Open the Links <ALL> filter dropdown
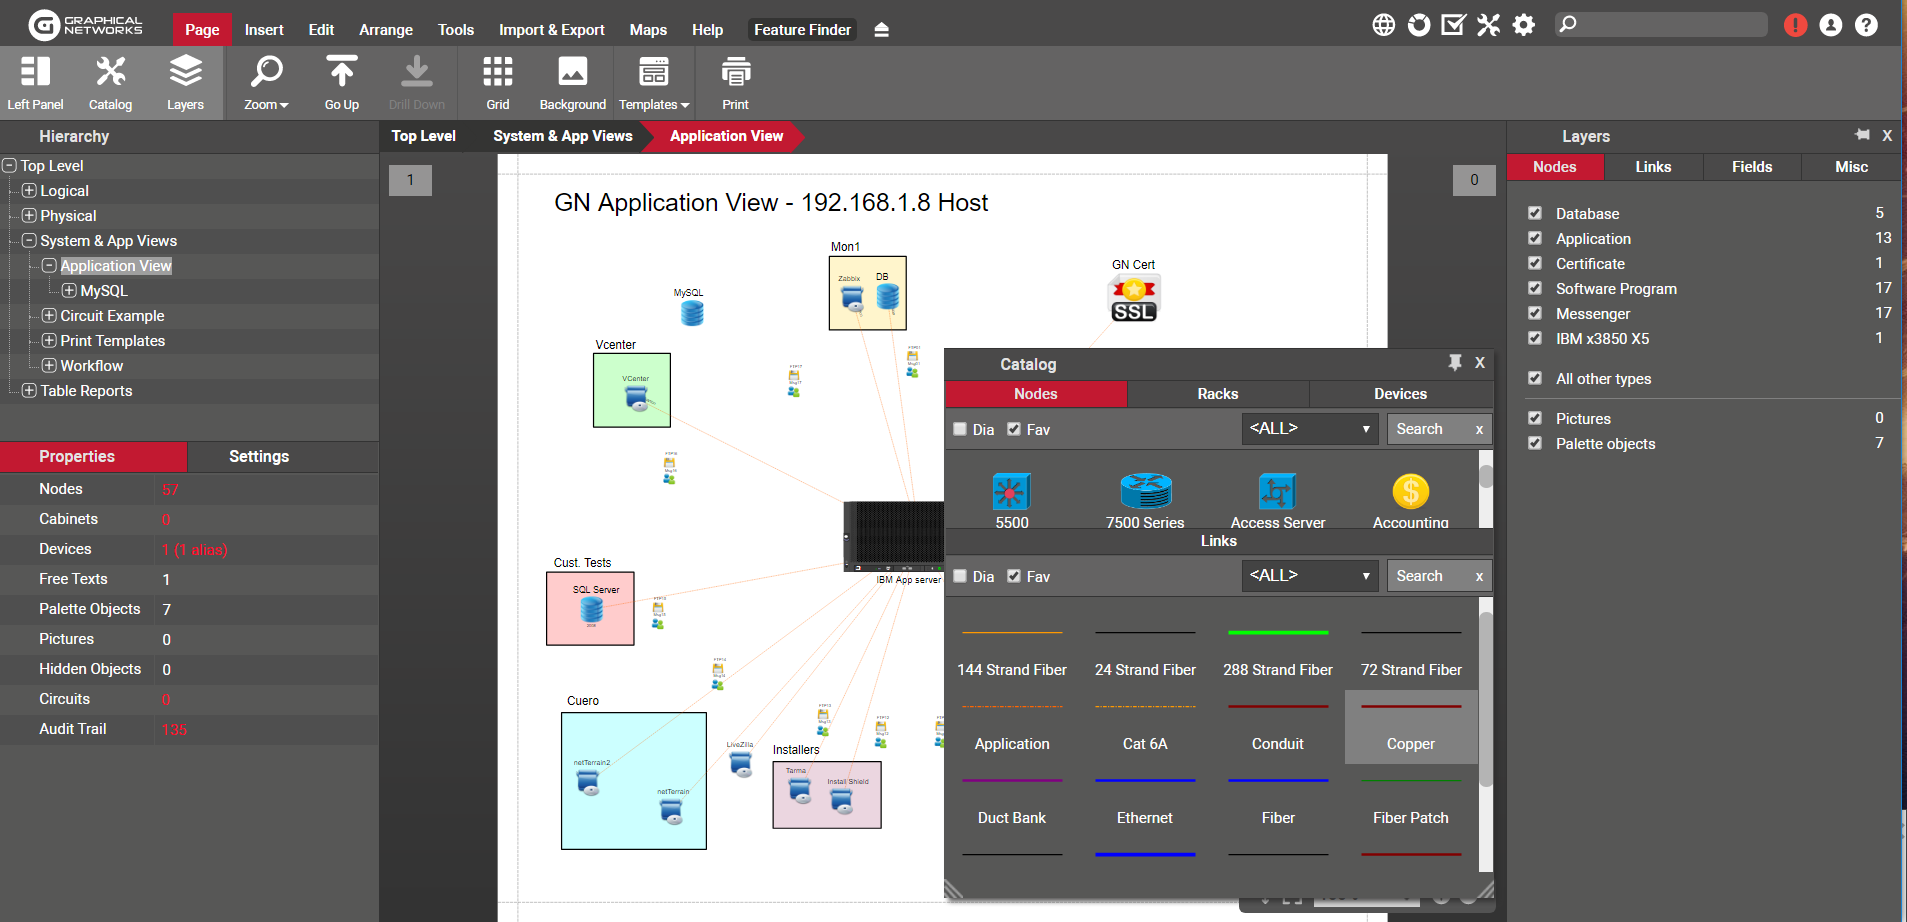This screenshot has height=922, width=1907. pos(1309,576)
